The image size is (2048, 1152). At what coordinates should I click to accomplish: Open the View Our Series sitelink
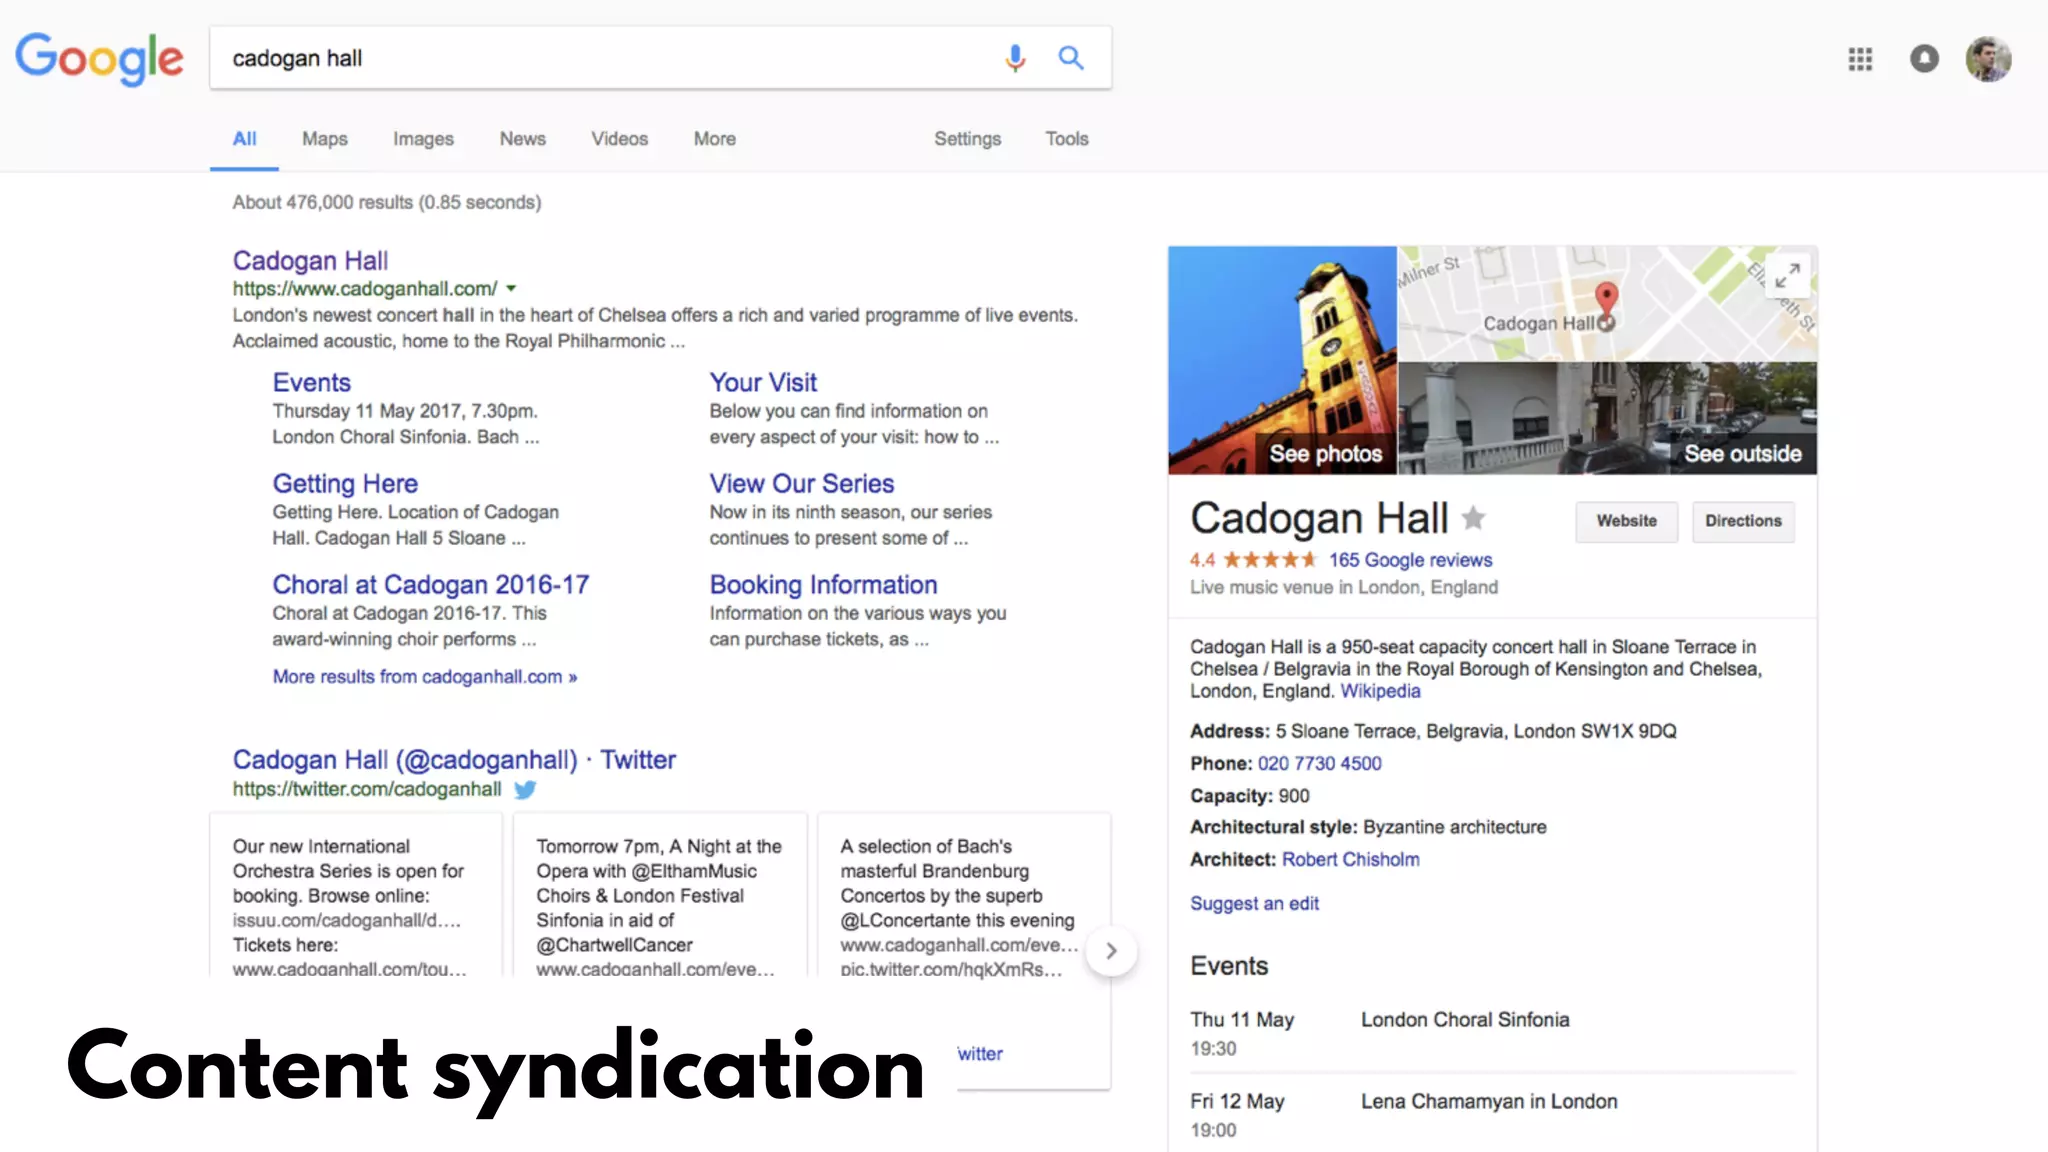click(x=802, y=484)
